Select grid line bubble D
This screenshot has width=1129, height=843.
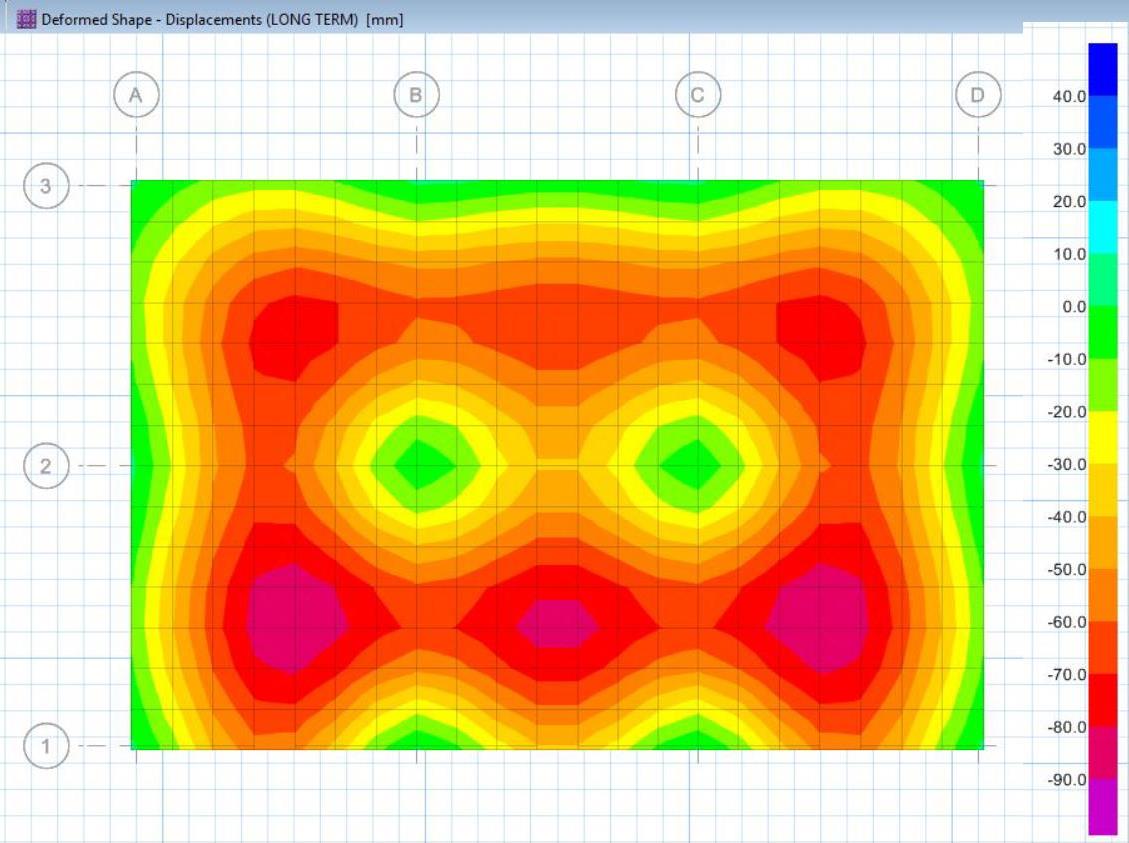pyautogui.click(x=978, y=95)
